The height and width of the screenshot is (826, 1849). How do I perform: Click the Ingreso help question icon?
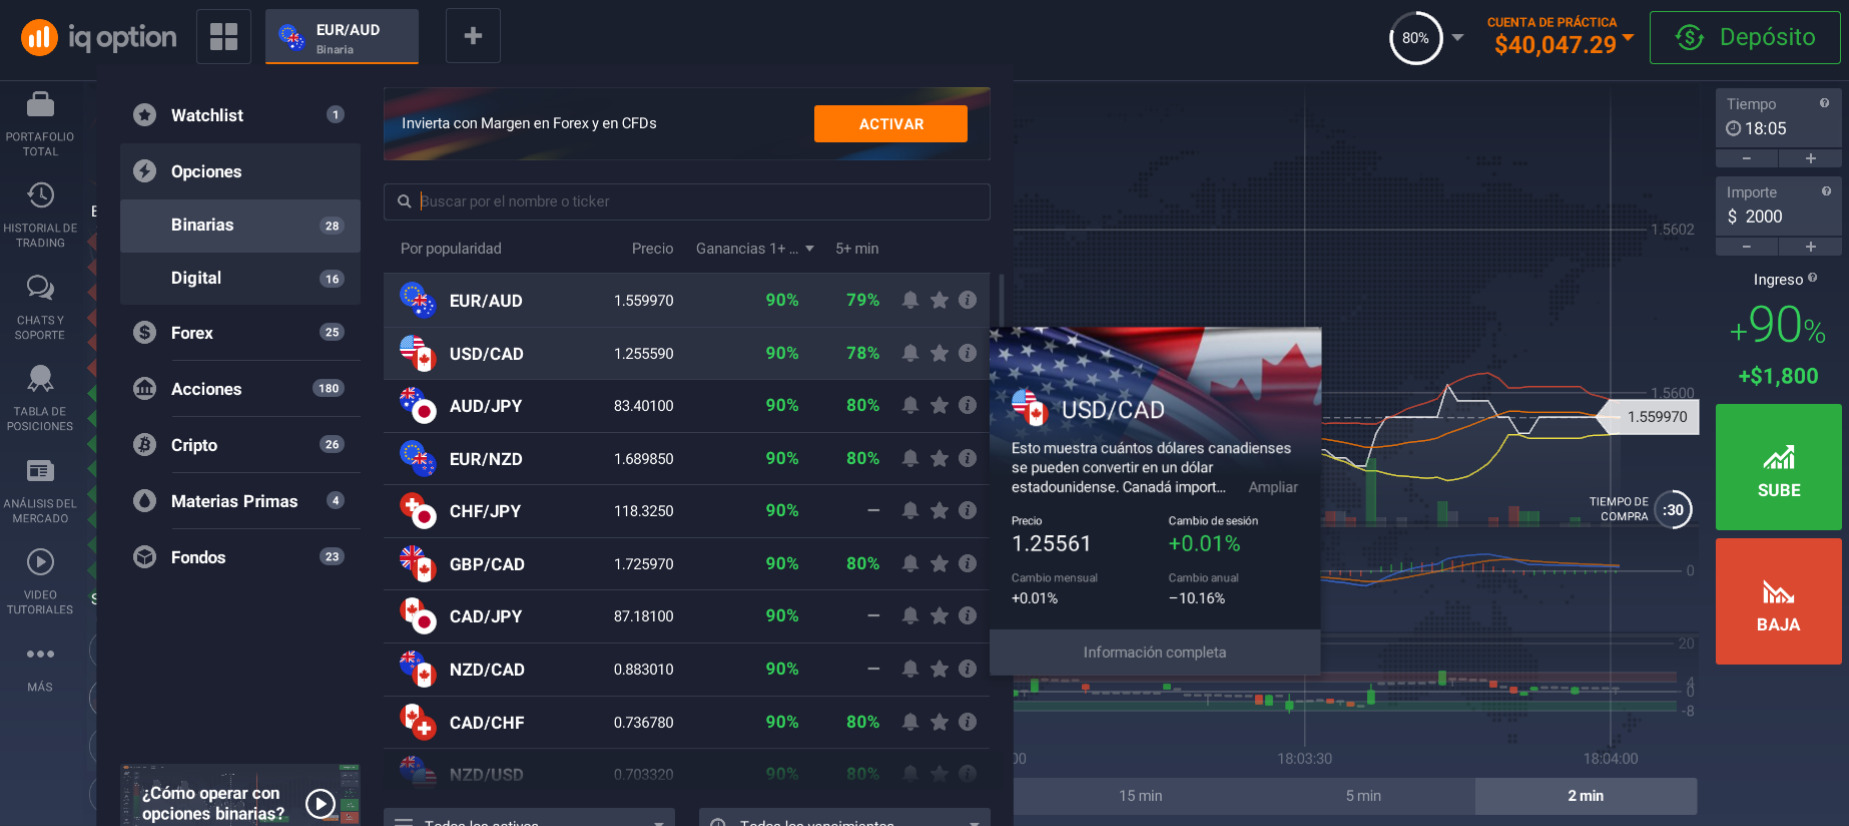[x=1813, y=278]
